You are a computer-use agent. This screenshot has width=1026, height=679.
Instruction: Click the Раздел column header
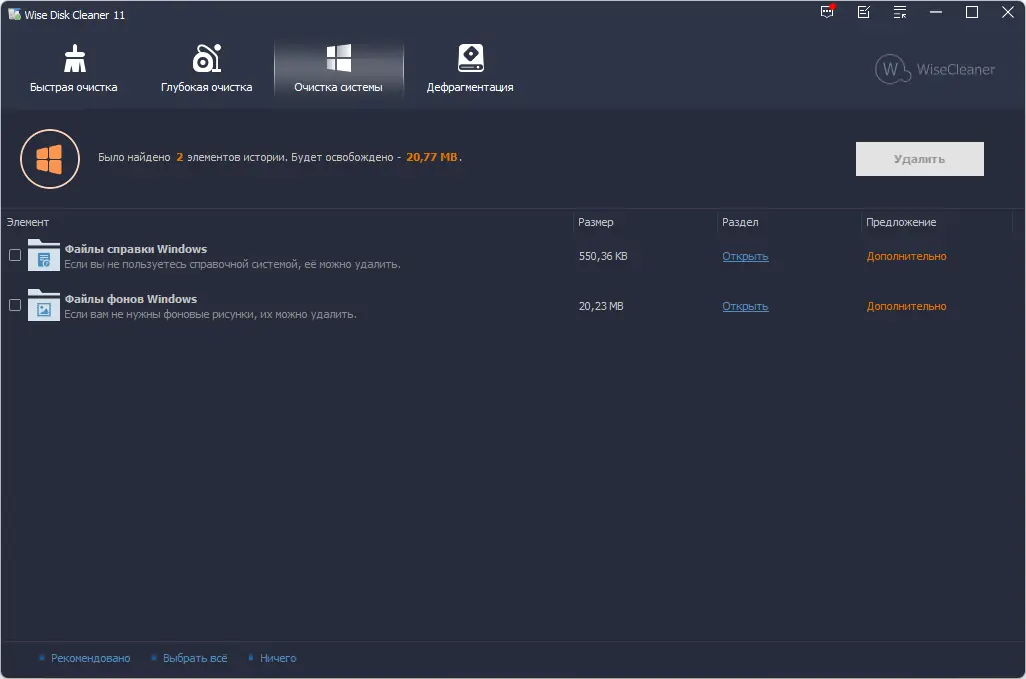(x=740, y=222)
